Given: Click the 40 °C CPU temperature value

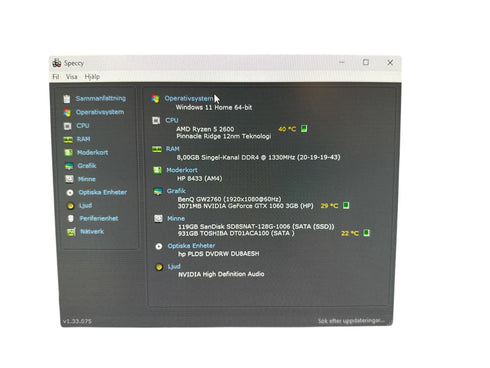Looking at the screenshot, I should coord(287,129).
